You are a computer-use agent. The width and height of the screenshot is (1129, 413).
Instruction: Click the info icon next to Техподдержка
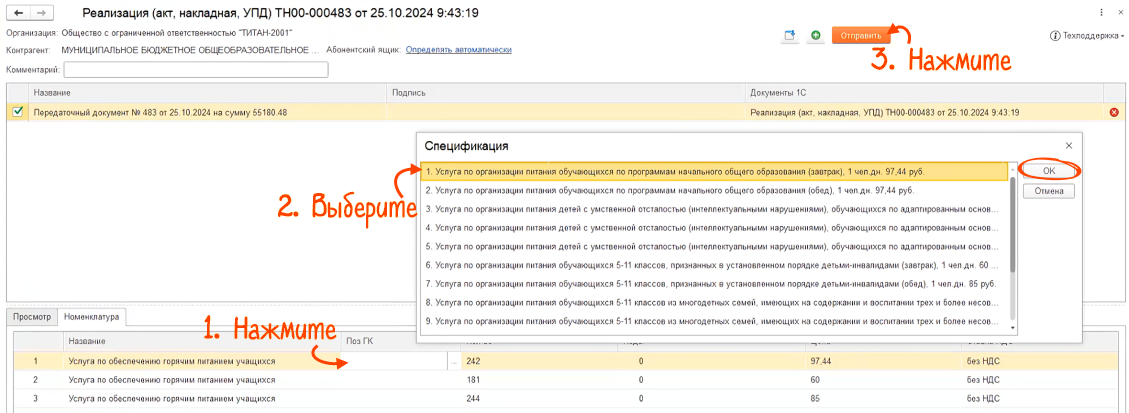(1055, 35)
